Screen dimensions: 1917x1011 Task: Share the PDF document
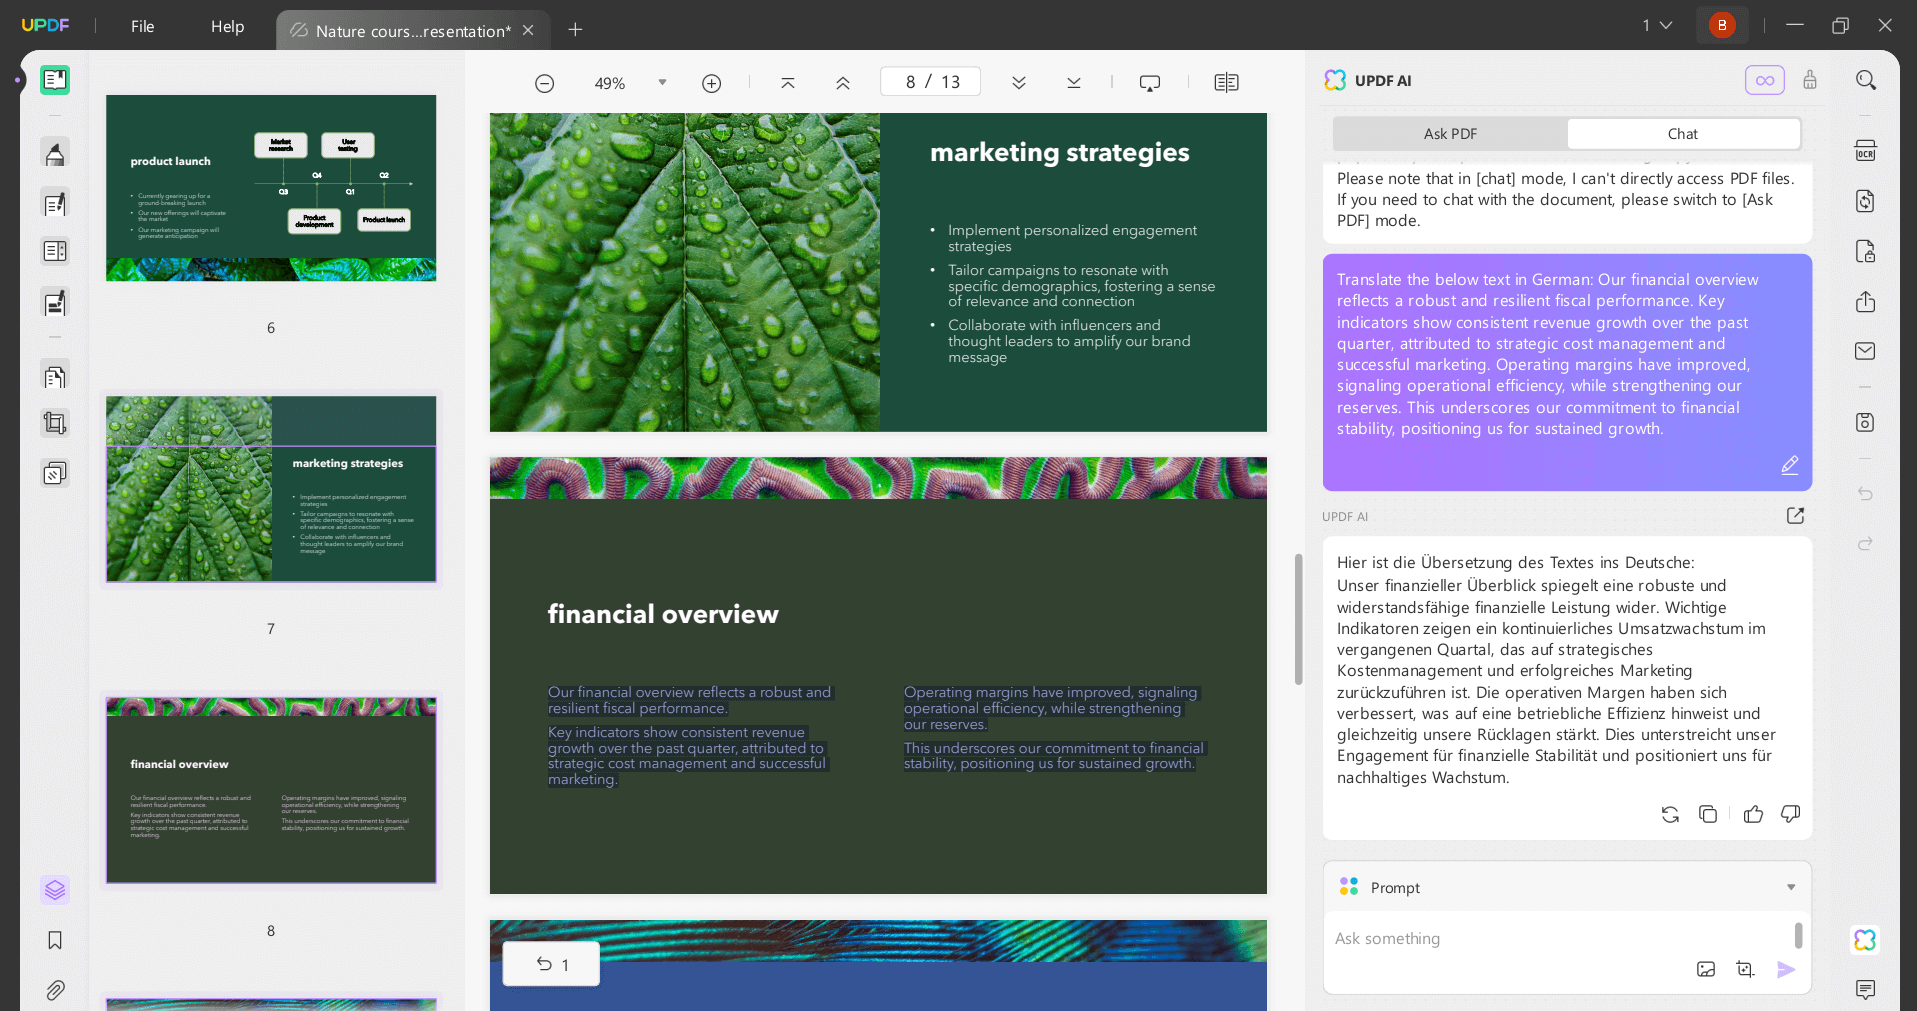tap(1865, 301)
